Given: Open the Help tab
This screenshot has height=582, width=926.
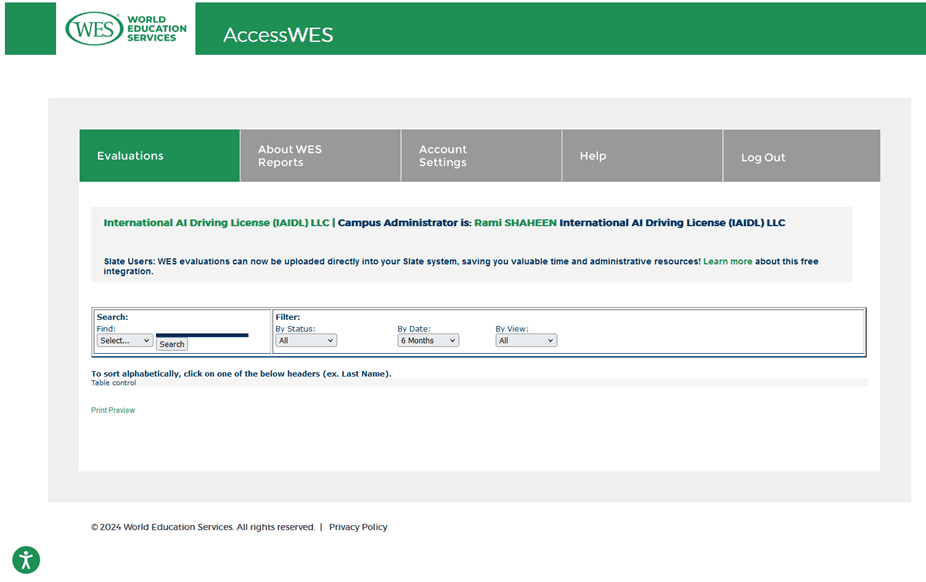Looking at the screenshot, I should click(x=642, y=156).
